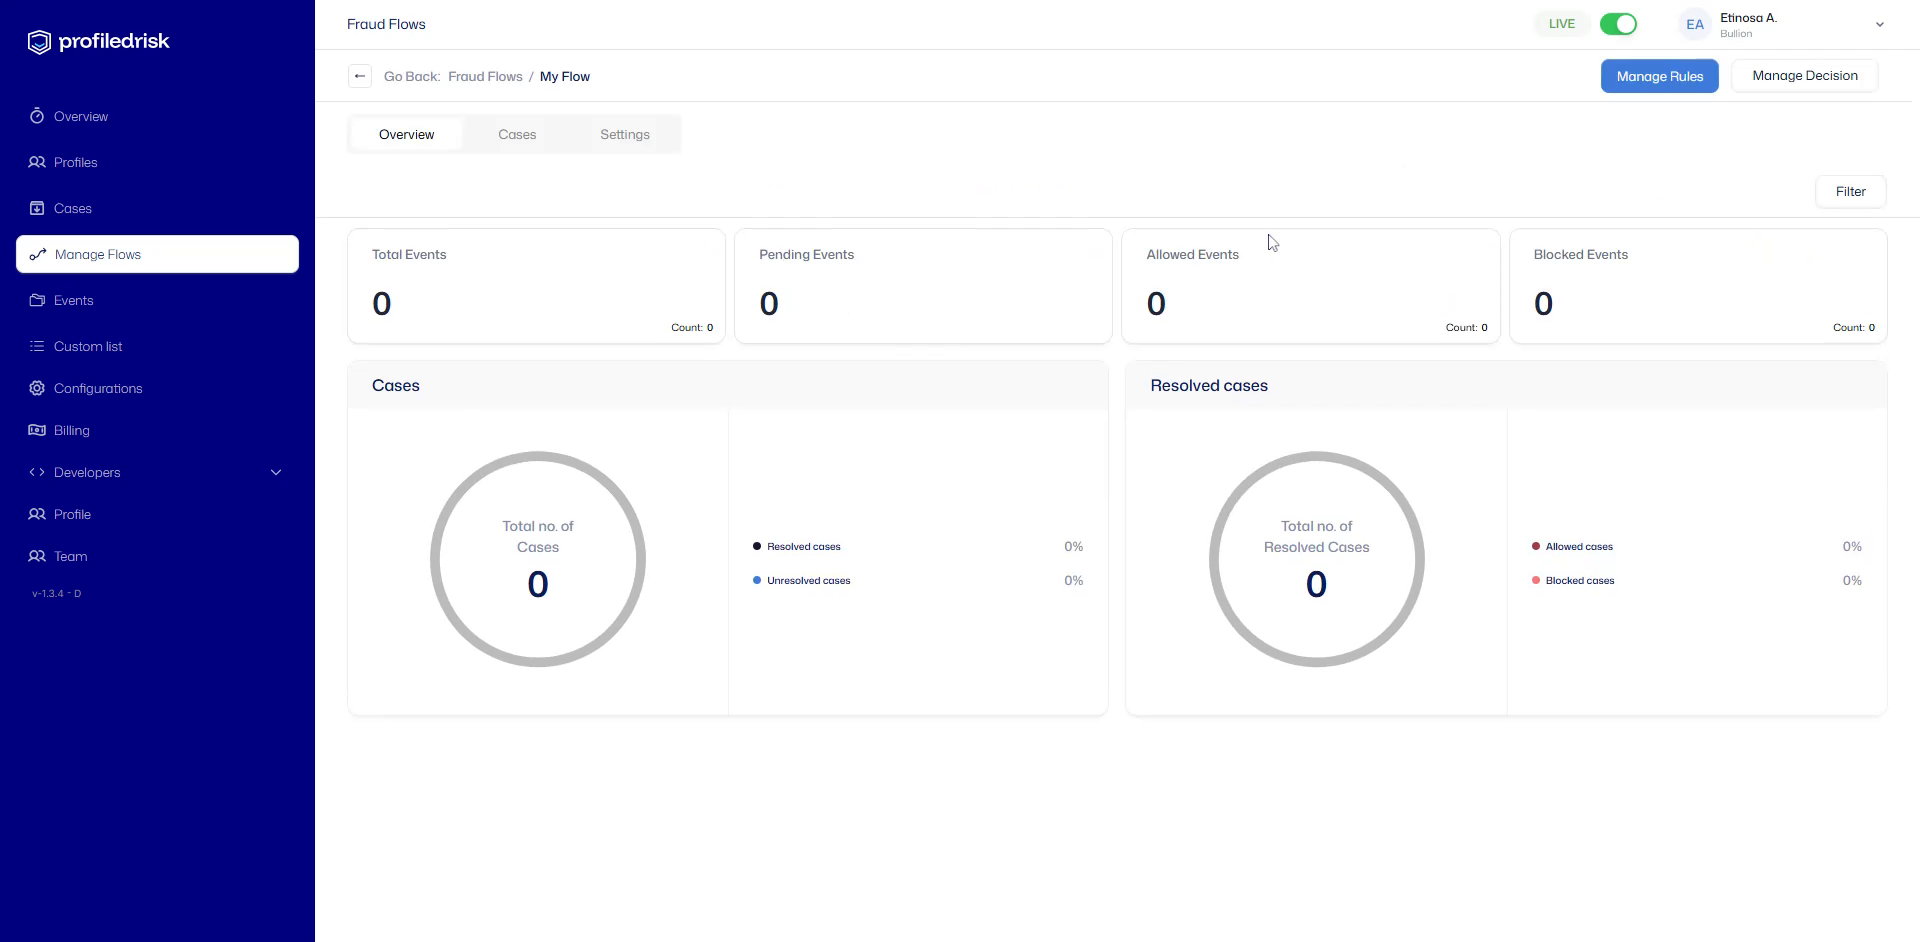Screen dimensions: 1920x942
Task: Click the profiledrisk shield logo
Action: [39, 42]
